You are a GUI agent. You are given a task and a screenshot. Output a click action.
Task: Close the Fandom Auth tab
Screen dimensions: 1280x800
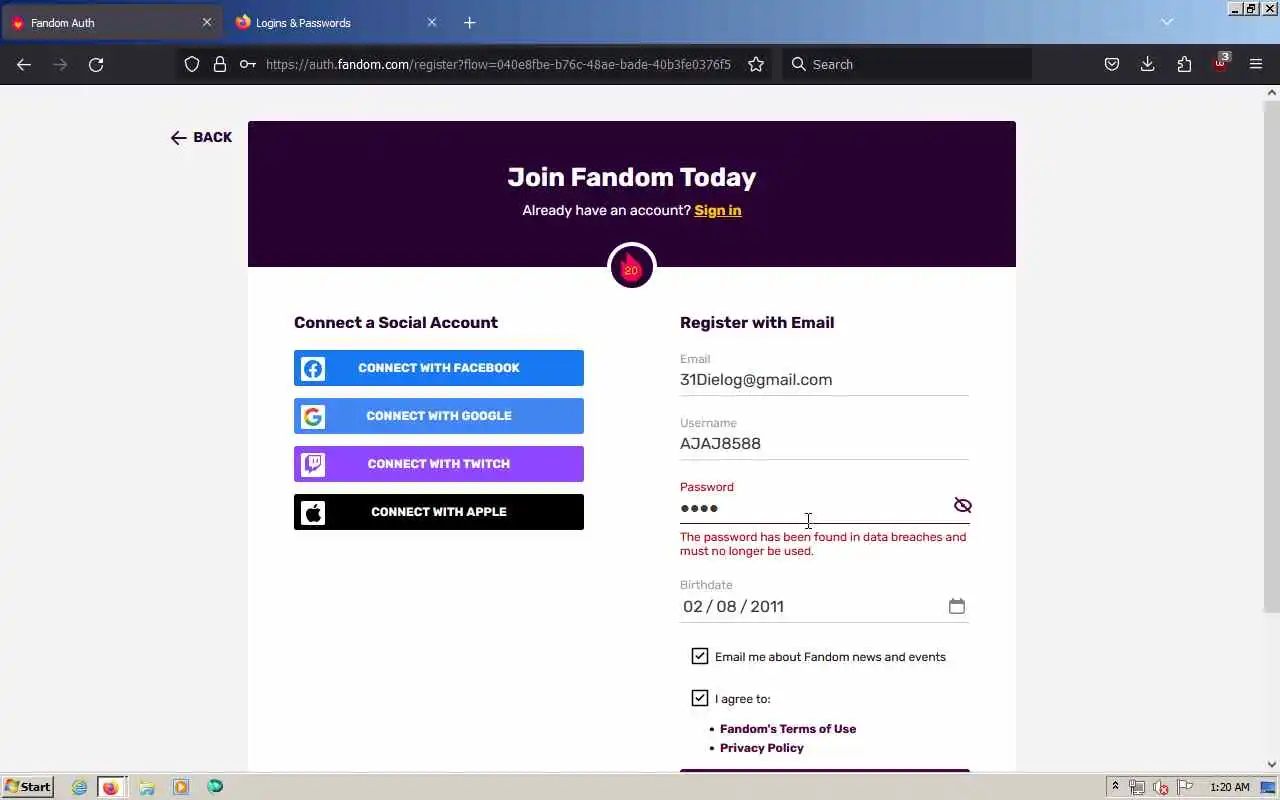(207, 22)
